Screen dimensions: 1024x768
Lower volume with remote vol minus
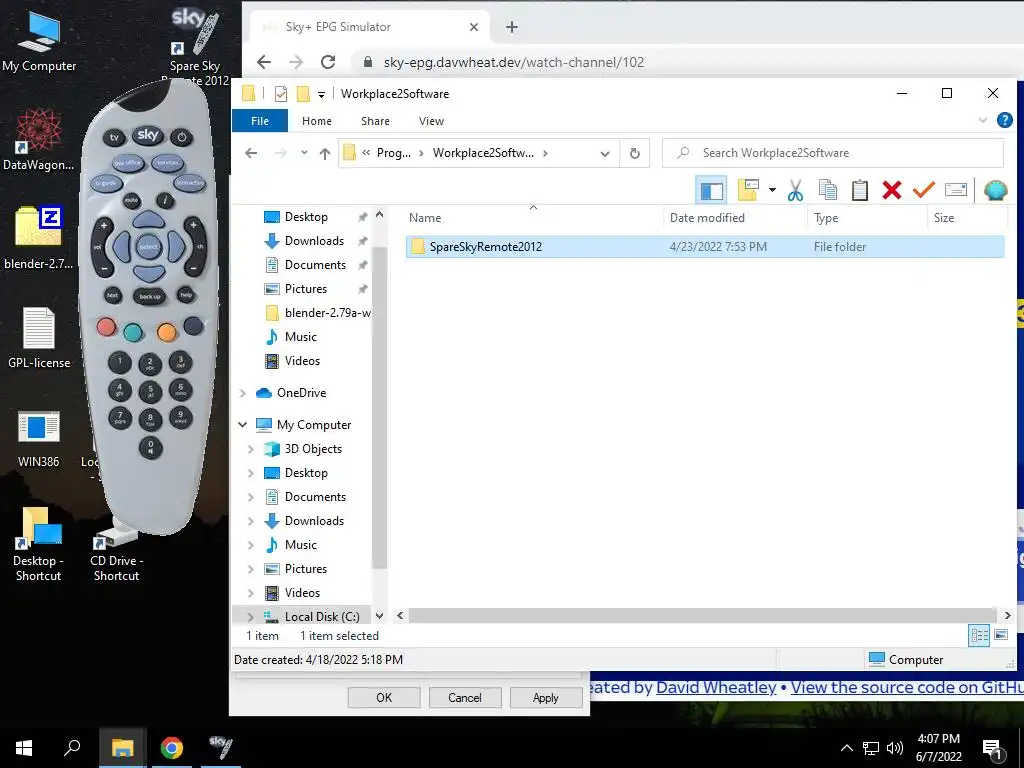[104, 268]
